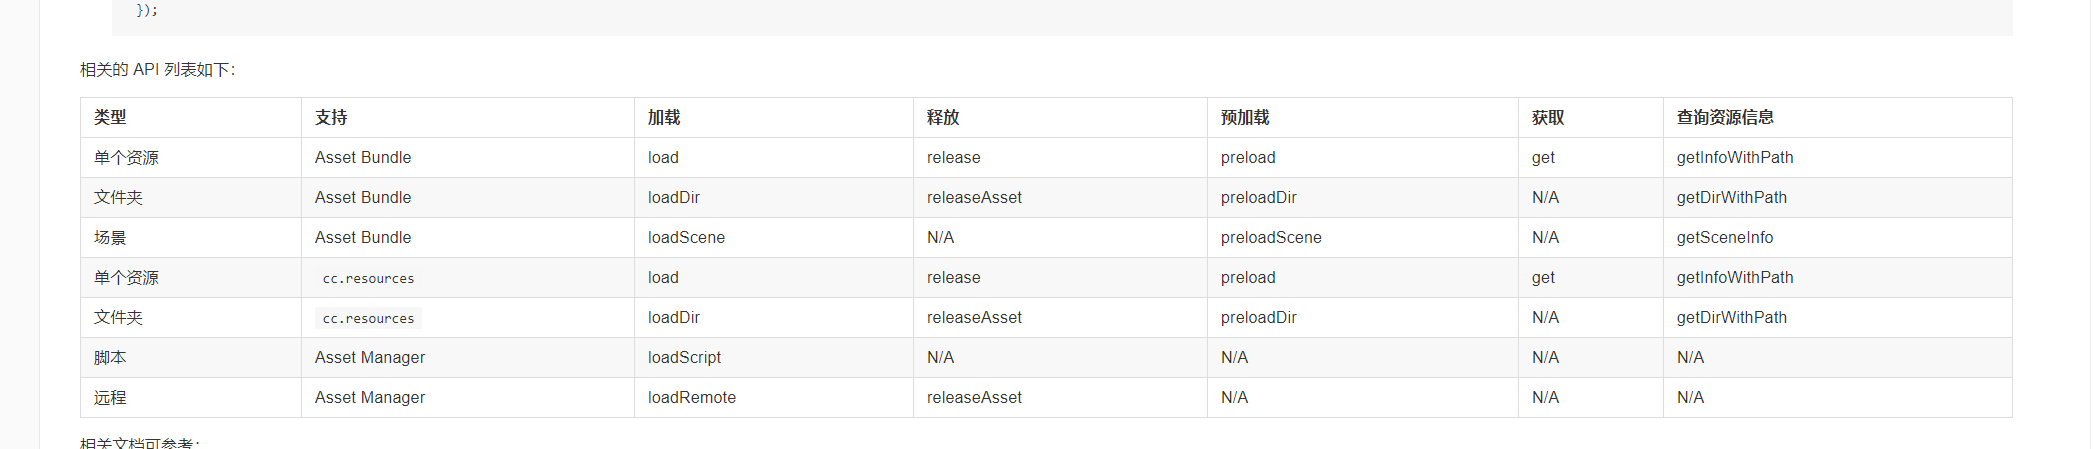
Task: Click the 相关的 API 列表如下 paragraph
Action: coord(158,70)
